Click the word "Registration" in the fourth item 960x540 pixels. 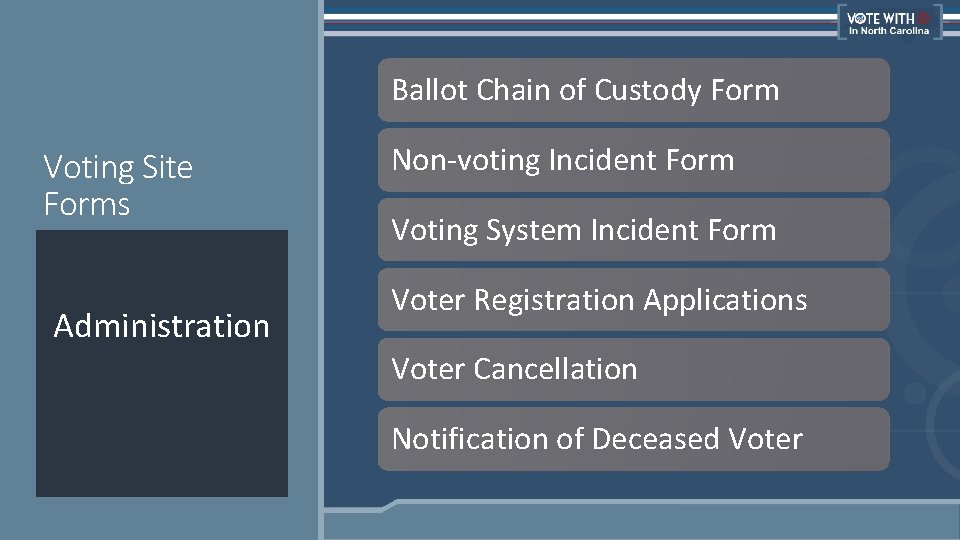556,300
